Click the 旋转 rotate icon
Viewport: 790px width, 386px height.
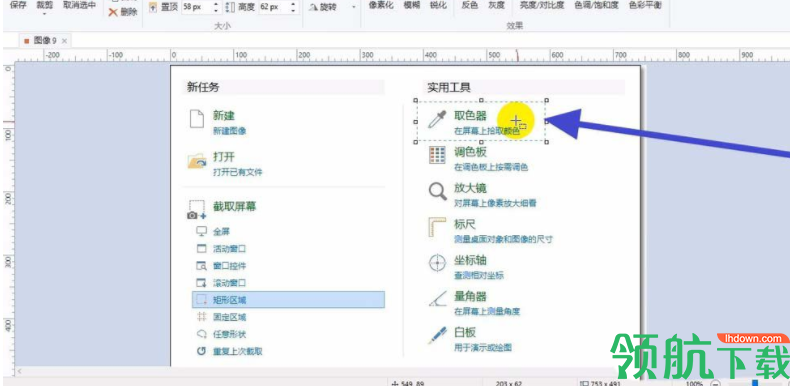click(314, 8)
